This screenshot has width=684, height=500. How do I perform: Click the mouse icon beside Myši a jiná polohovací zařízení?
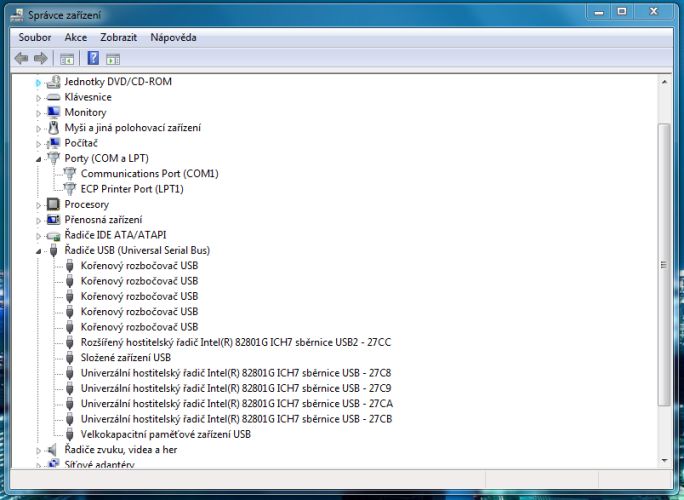pos(53,127)
